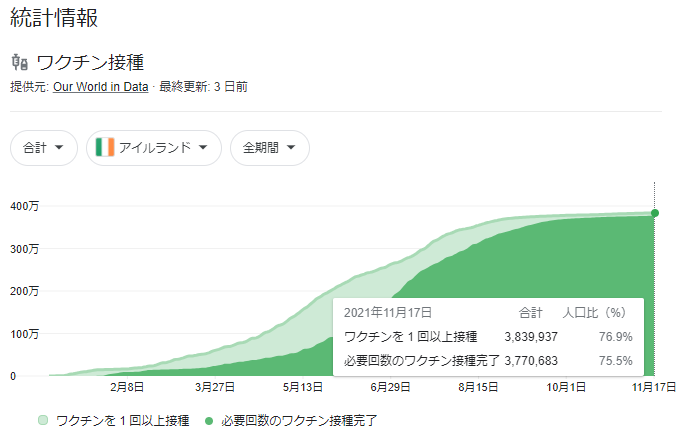Click the ワクチン接種 heading

pyautogui.click(x=90, y=62)
